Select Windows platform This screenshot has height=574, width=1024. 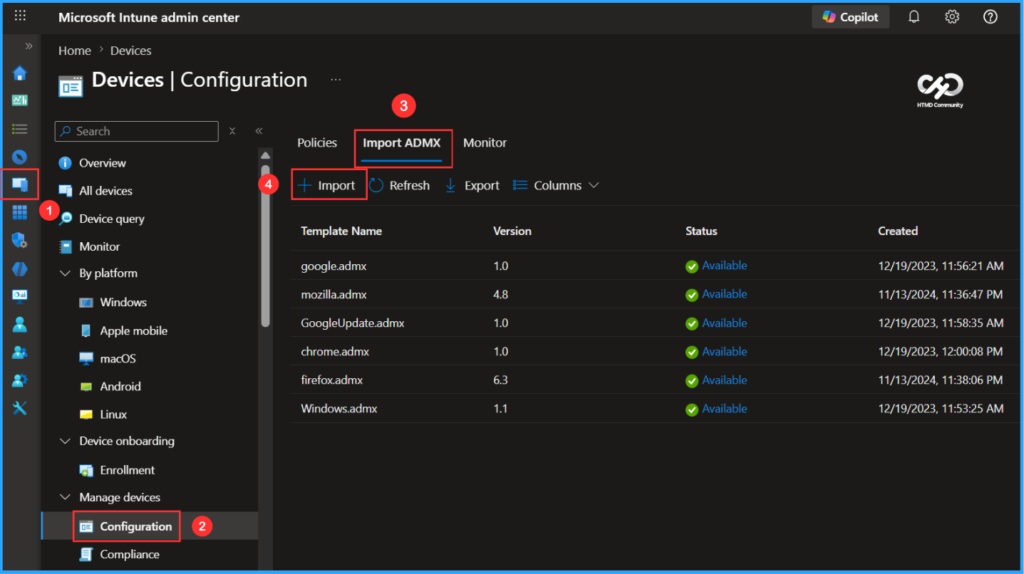[x=123, y=302]
